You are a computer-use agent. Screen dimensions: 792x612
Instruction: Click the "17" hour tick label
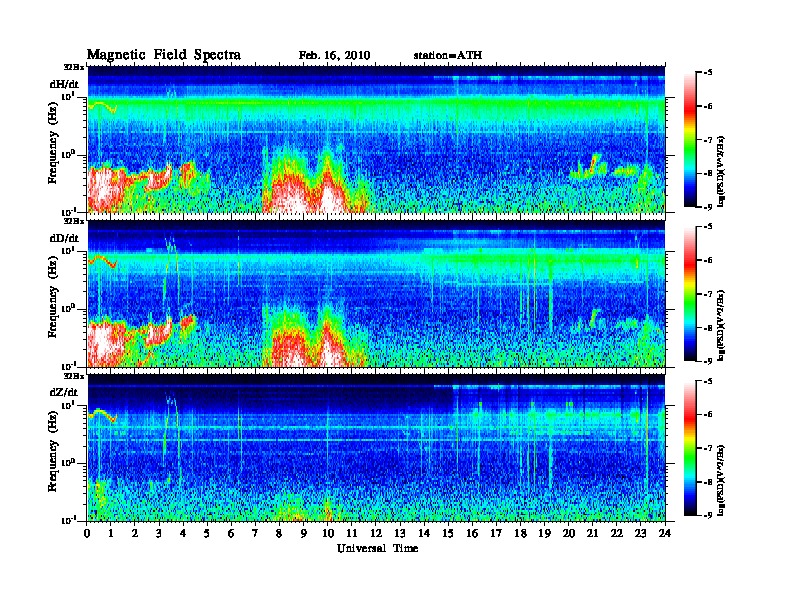click(496, 534)
